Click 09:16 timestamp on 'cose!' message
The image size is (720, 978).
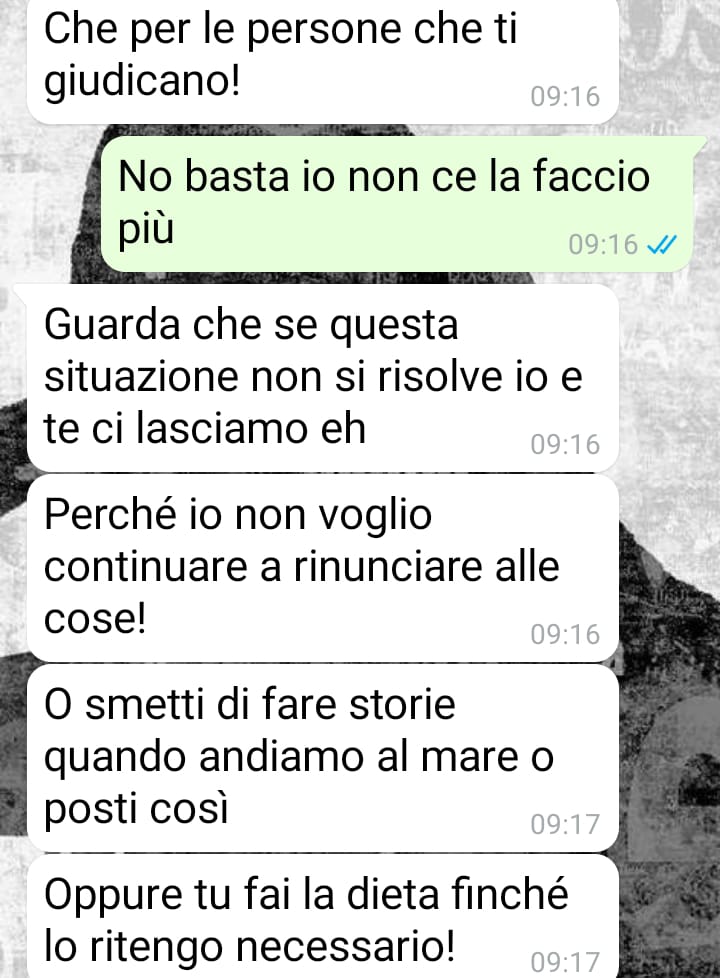point(565,634)
